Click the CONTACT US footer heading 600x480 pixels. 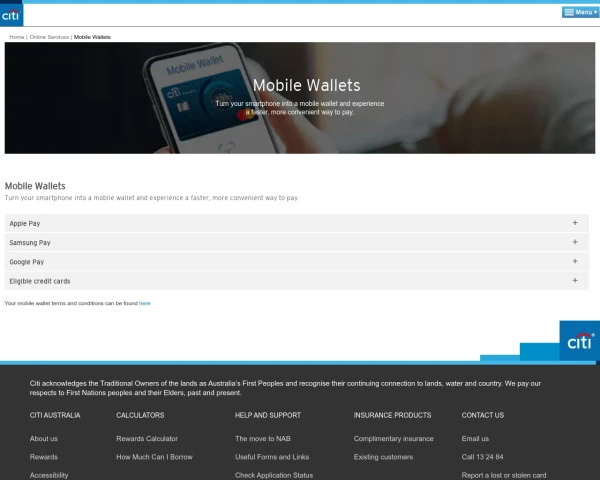coord(483,415)
